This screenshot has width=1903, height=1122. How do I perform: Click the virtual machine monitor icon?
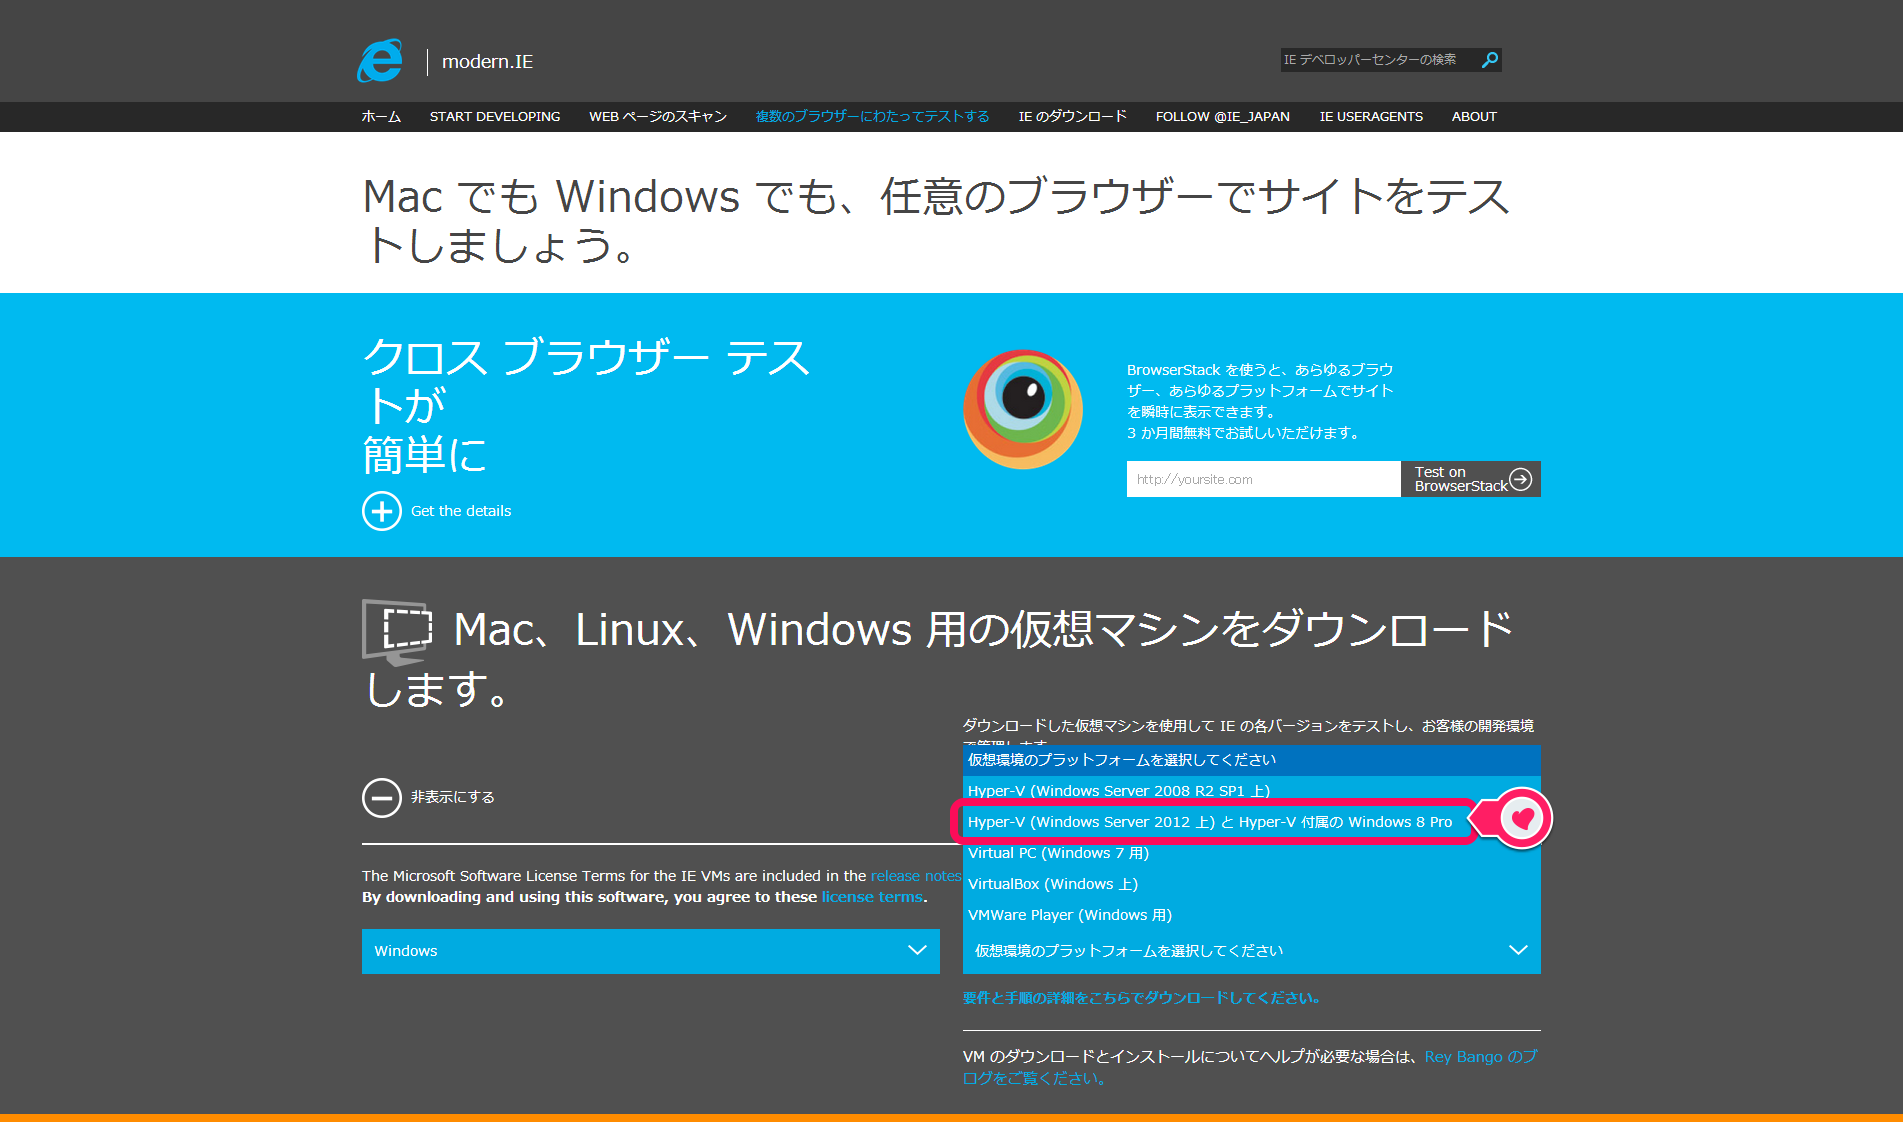coord(397,632)
